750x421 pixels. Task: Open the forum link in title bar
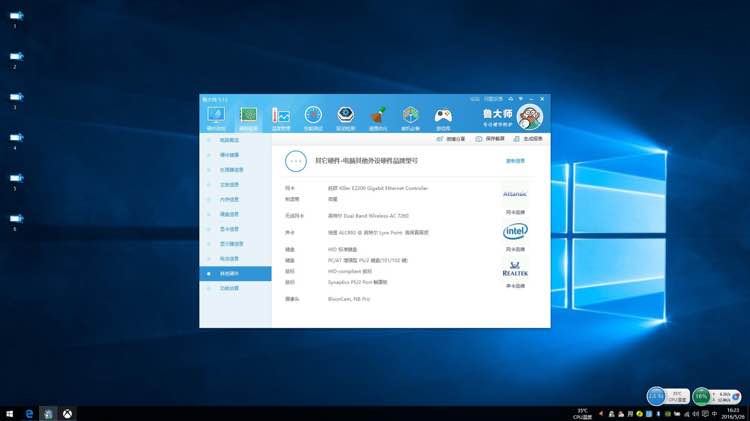[x=474, y=99]
